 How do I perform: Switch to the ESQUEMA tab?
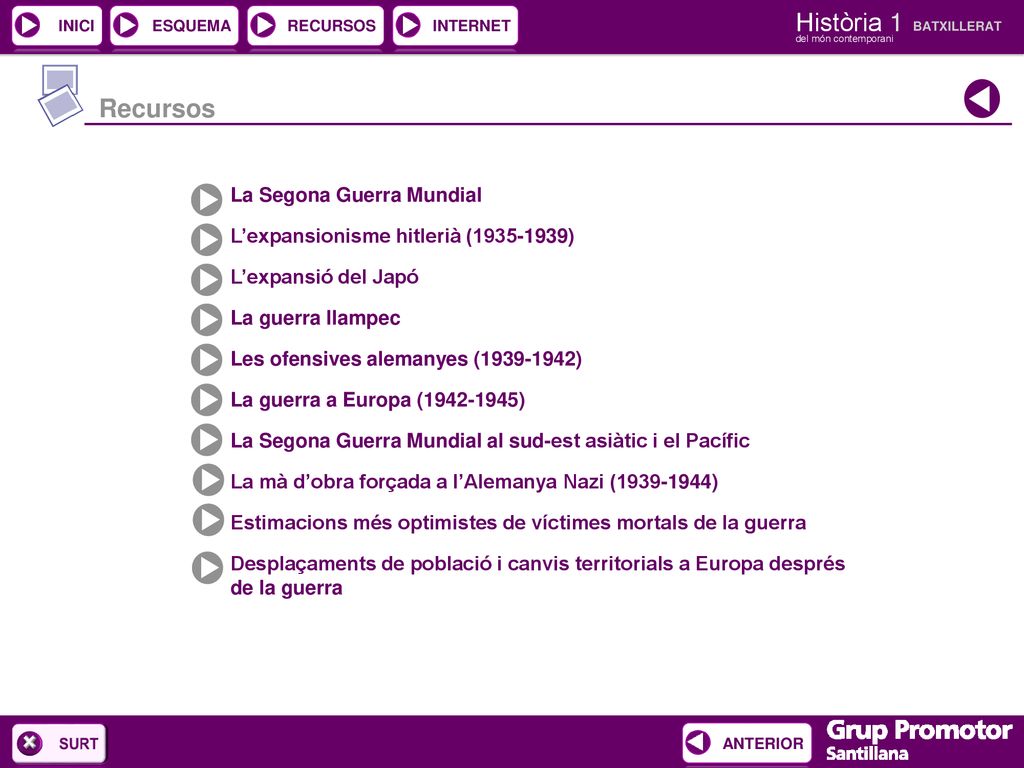click(x=174, y=25)
